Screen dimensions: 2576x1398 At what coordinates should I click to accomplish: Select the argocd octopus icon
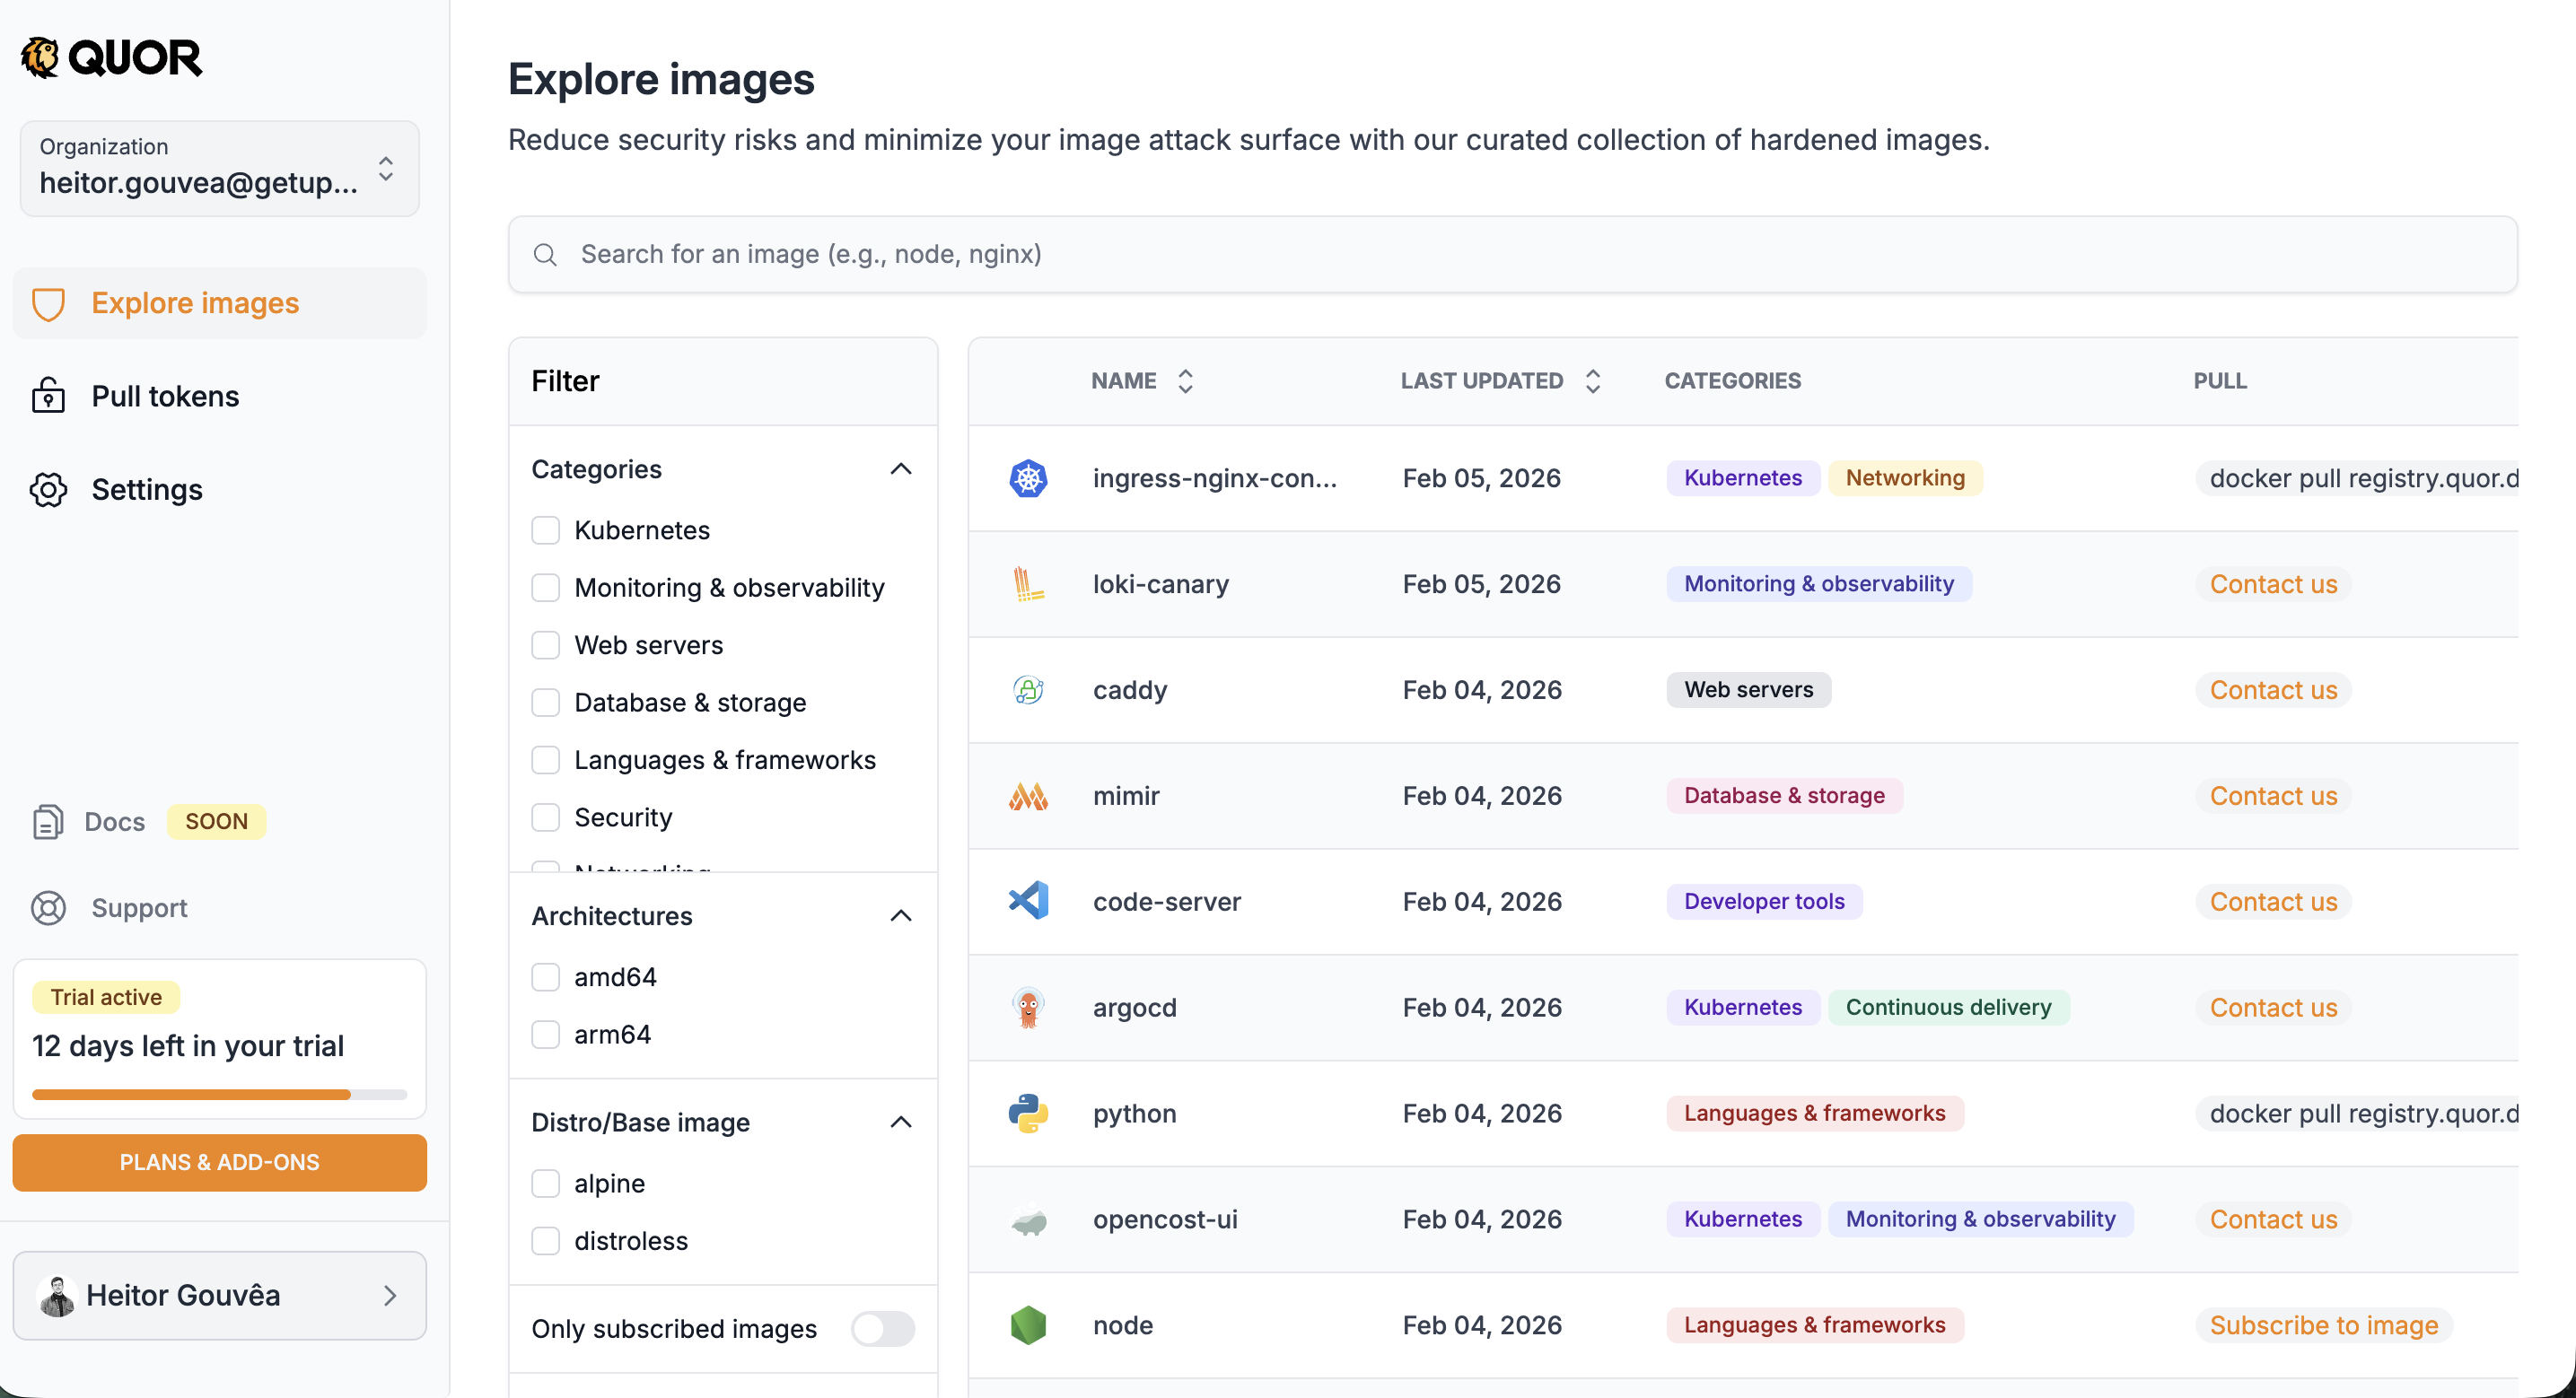pos(1028,1007)
